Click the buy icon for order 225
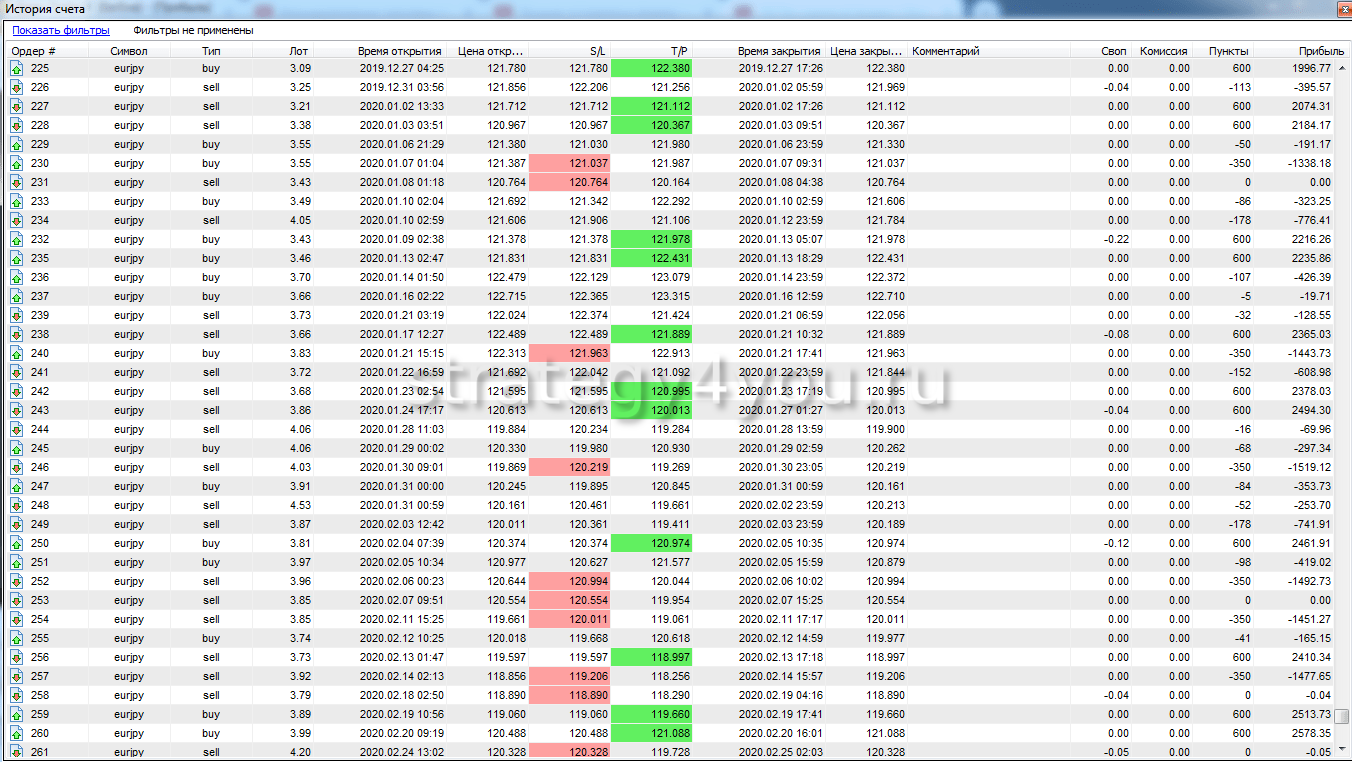Screen dimensions: 1352x762 pos(17,68)
